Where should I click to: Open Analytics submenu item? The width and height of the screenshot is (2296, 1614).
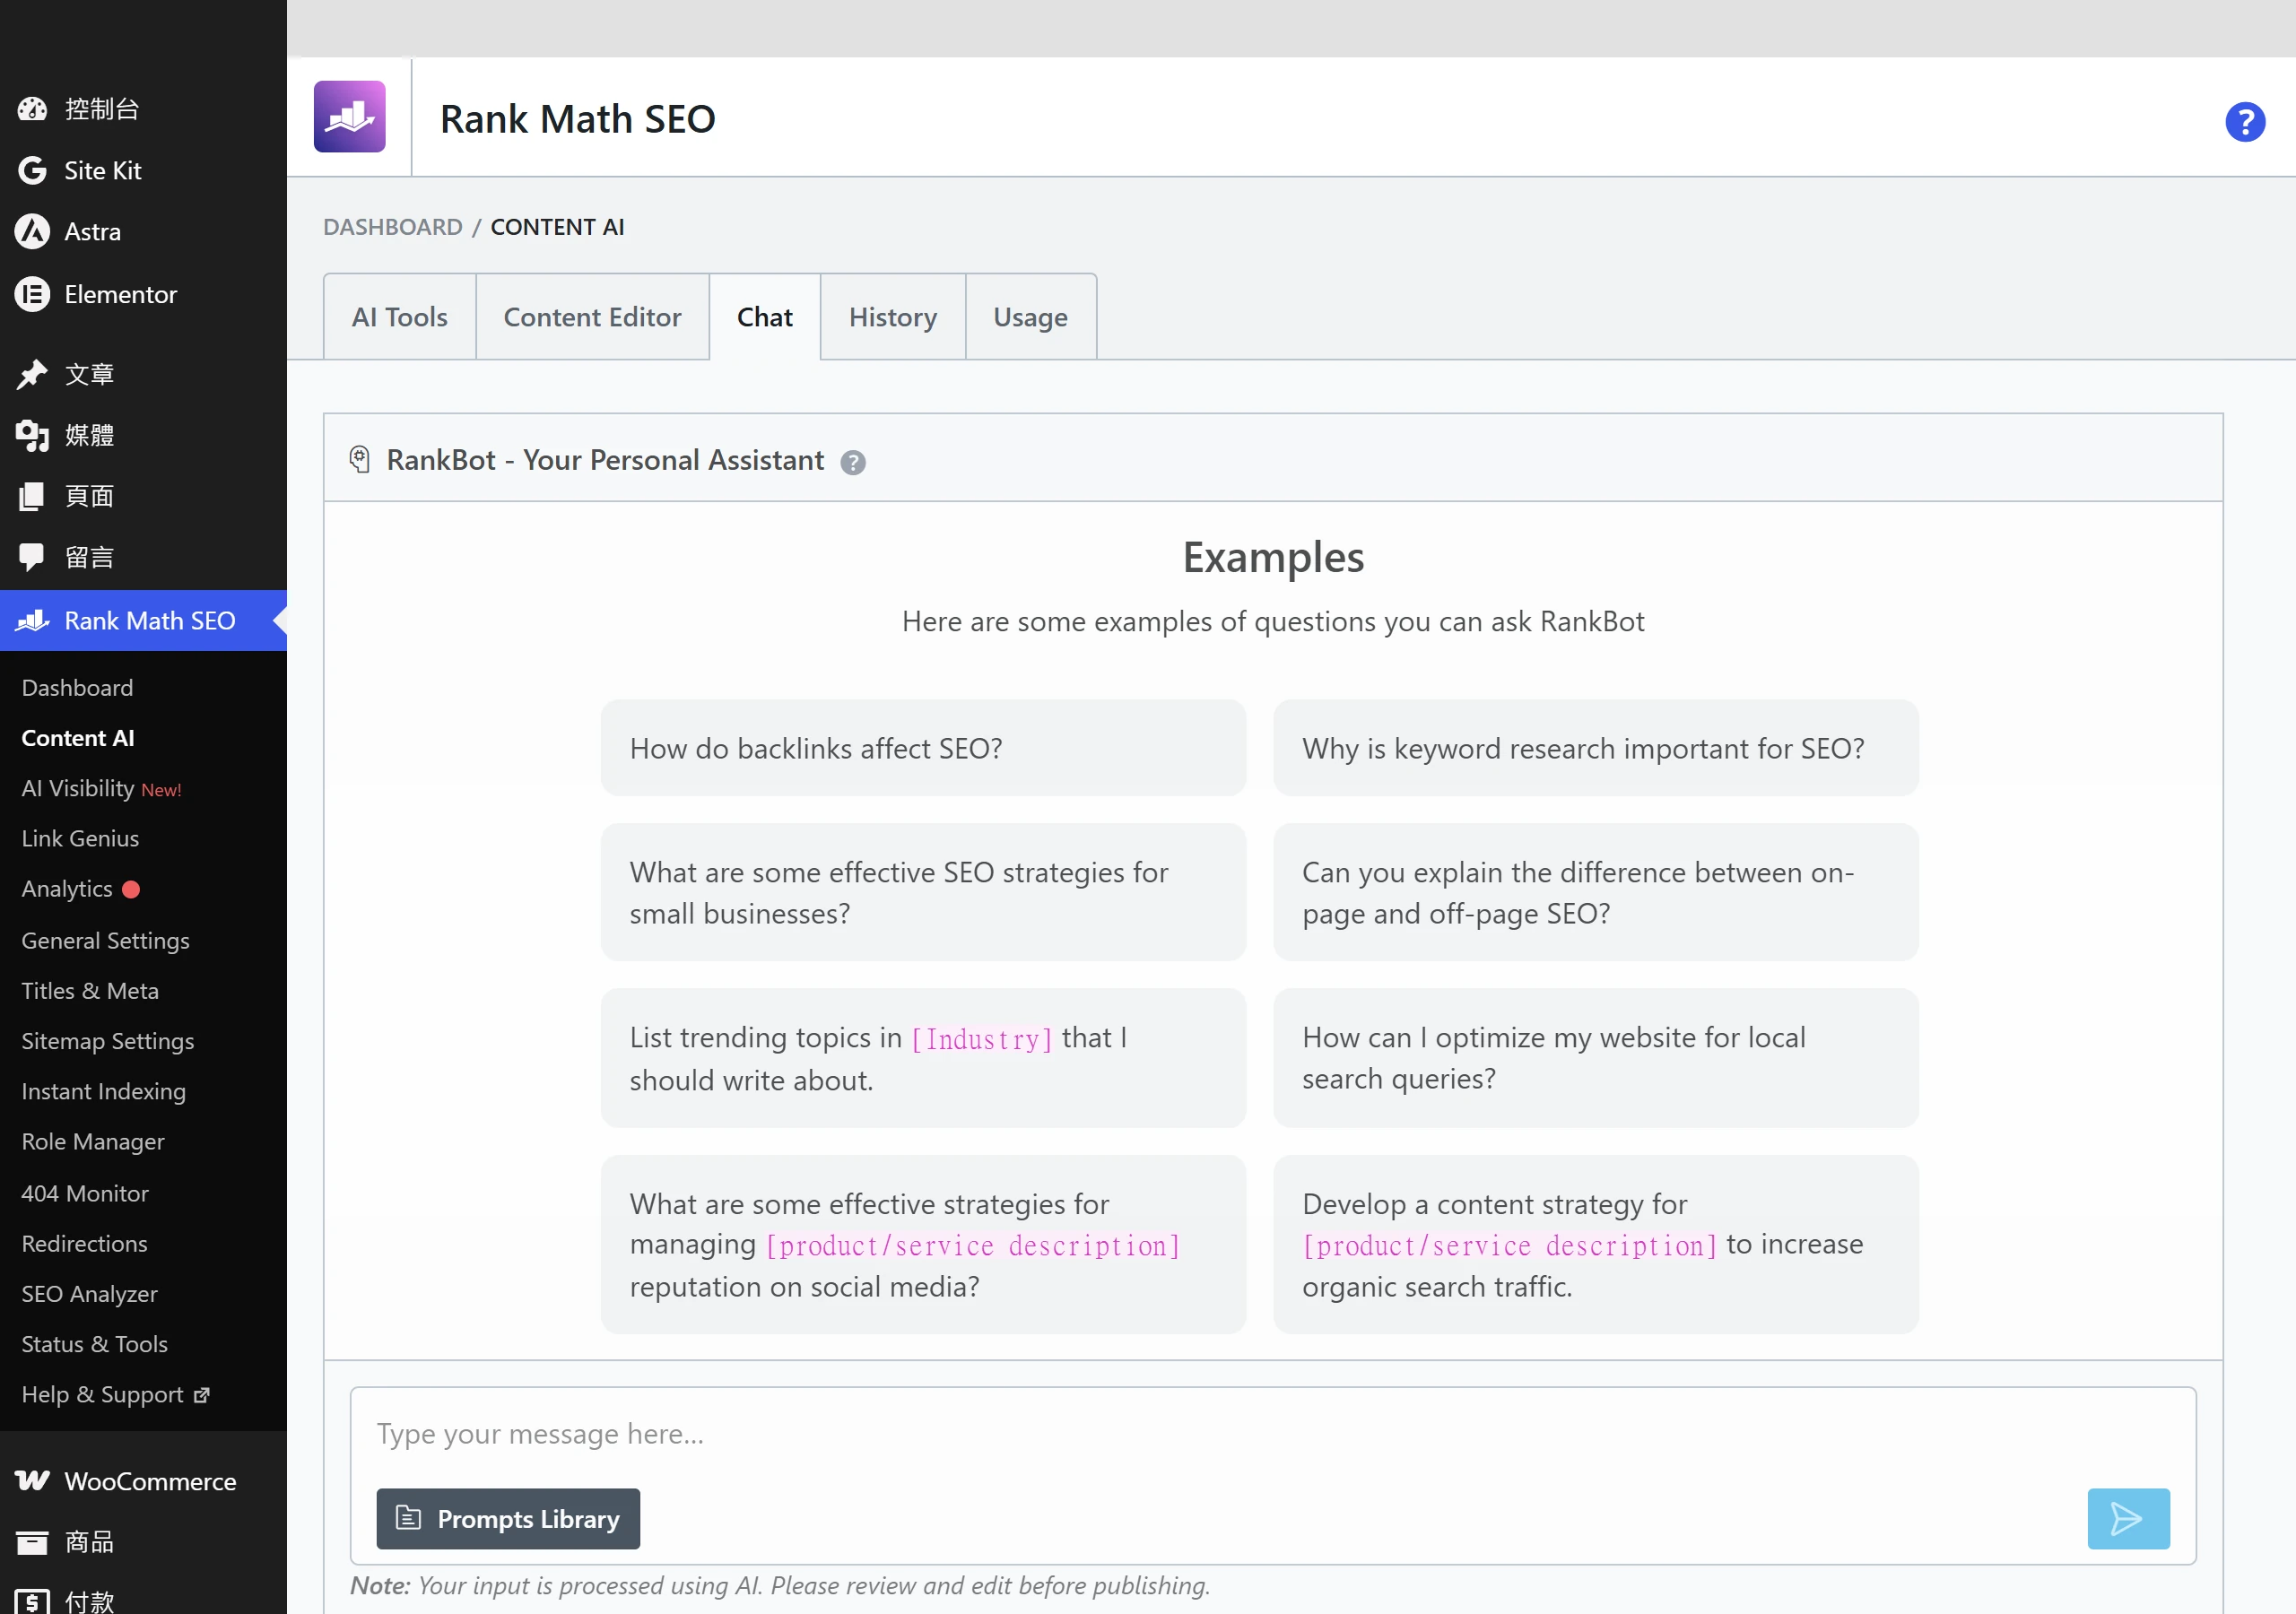click(67, 889)
